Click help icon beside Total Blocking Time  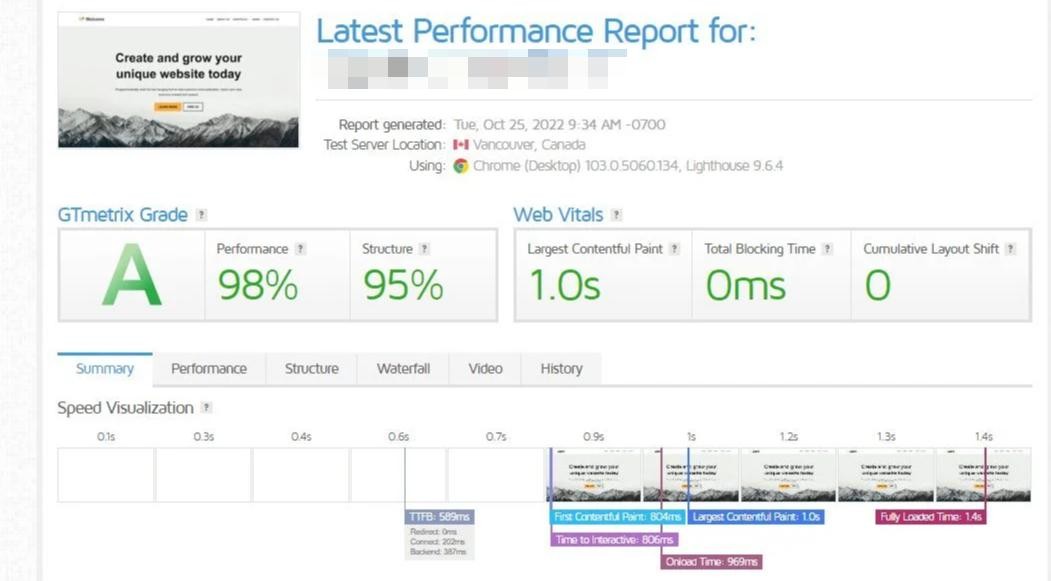pos(827,249)
